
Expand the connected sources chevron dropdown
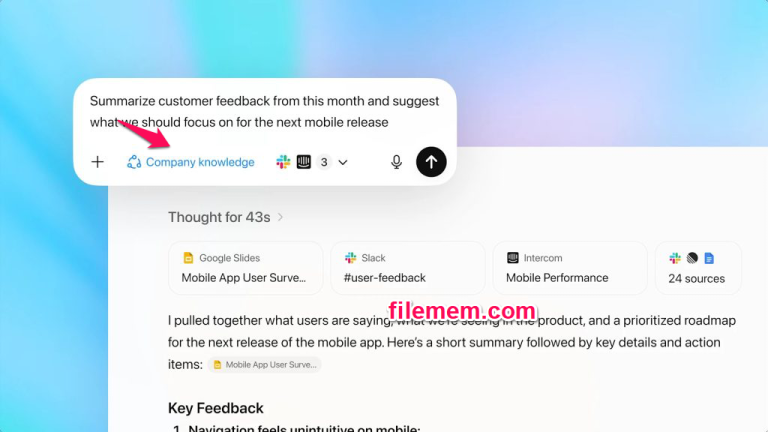(343, 162)
